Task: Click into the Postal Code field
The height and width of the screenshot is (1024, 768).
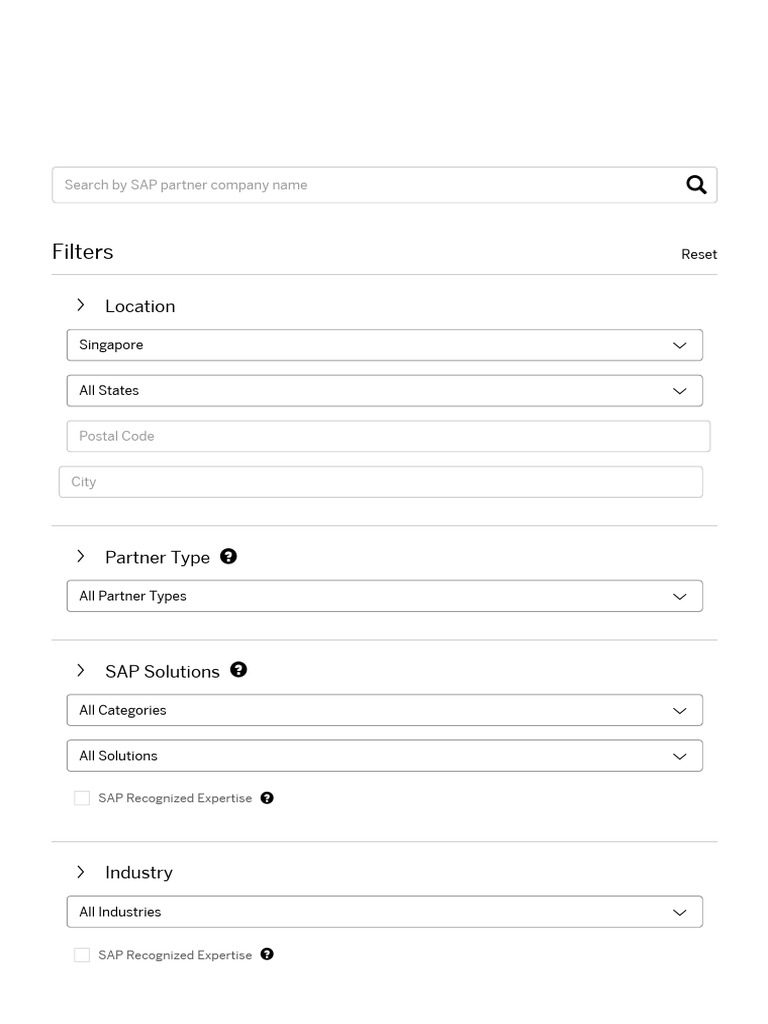Action: coord(388,436)
